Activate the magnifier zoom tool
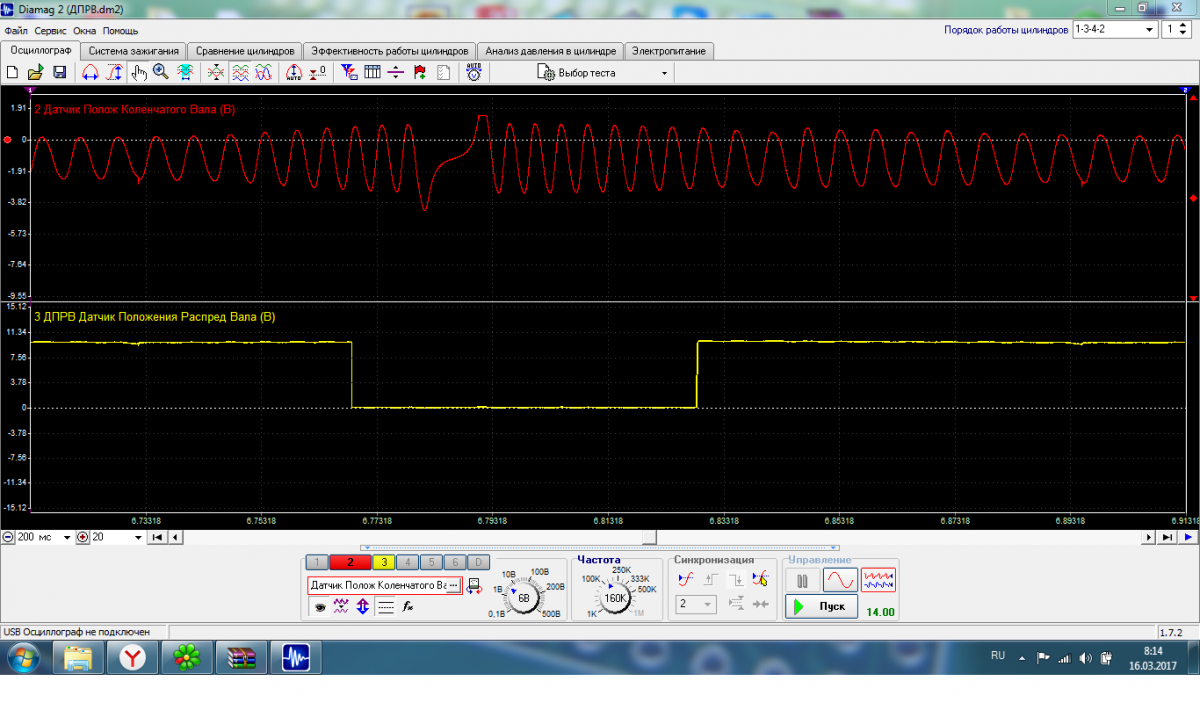This screenshot has height=703, width=1200. click(160, 73)
